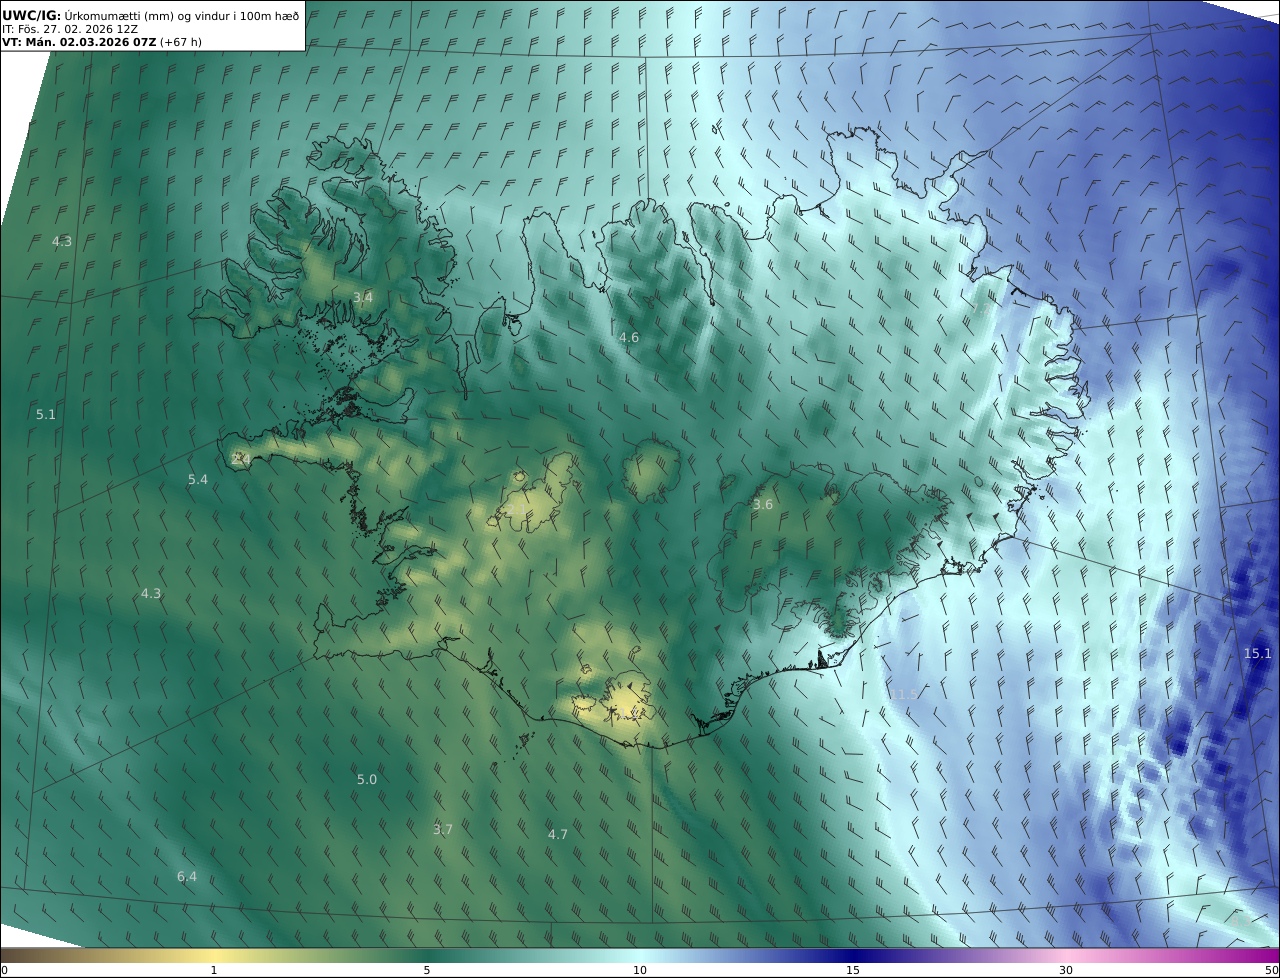The image size is (1280, 978).
Task: Click the color scale tick label '30'
Action: coord(1066,970)
